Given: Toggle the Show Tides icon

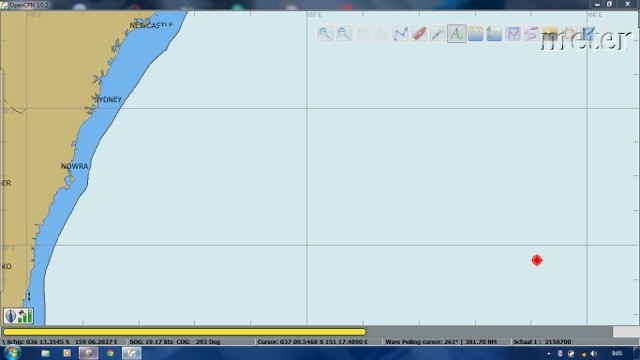Looking at the screenshot, I should point(494,33).
